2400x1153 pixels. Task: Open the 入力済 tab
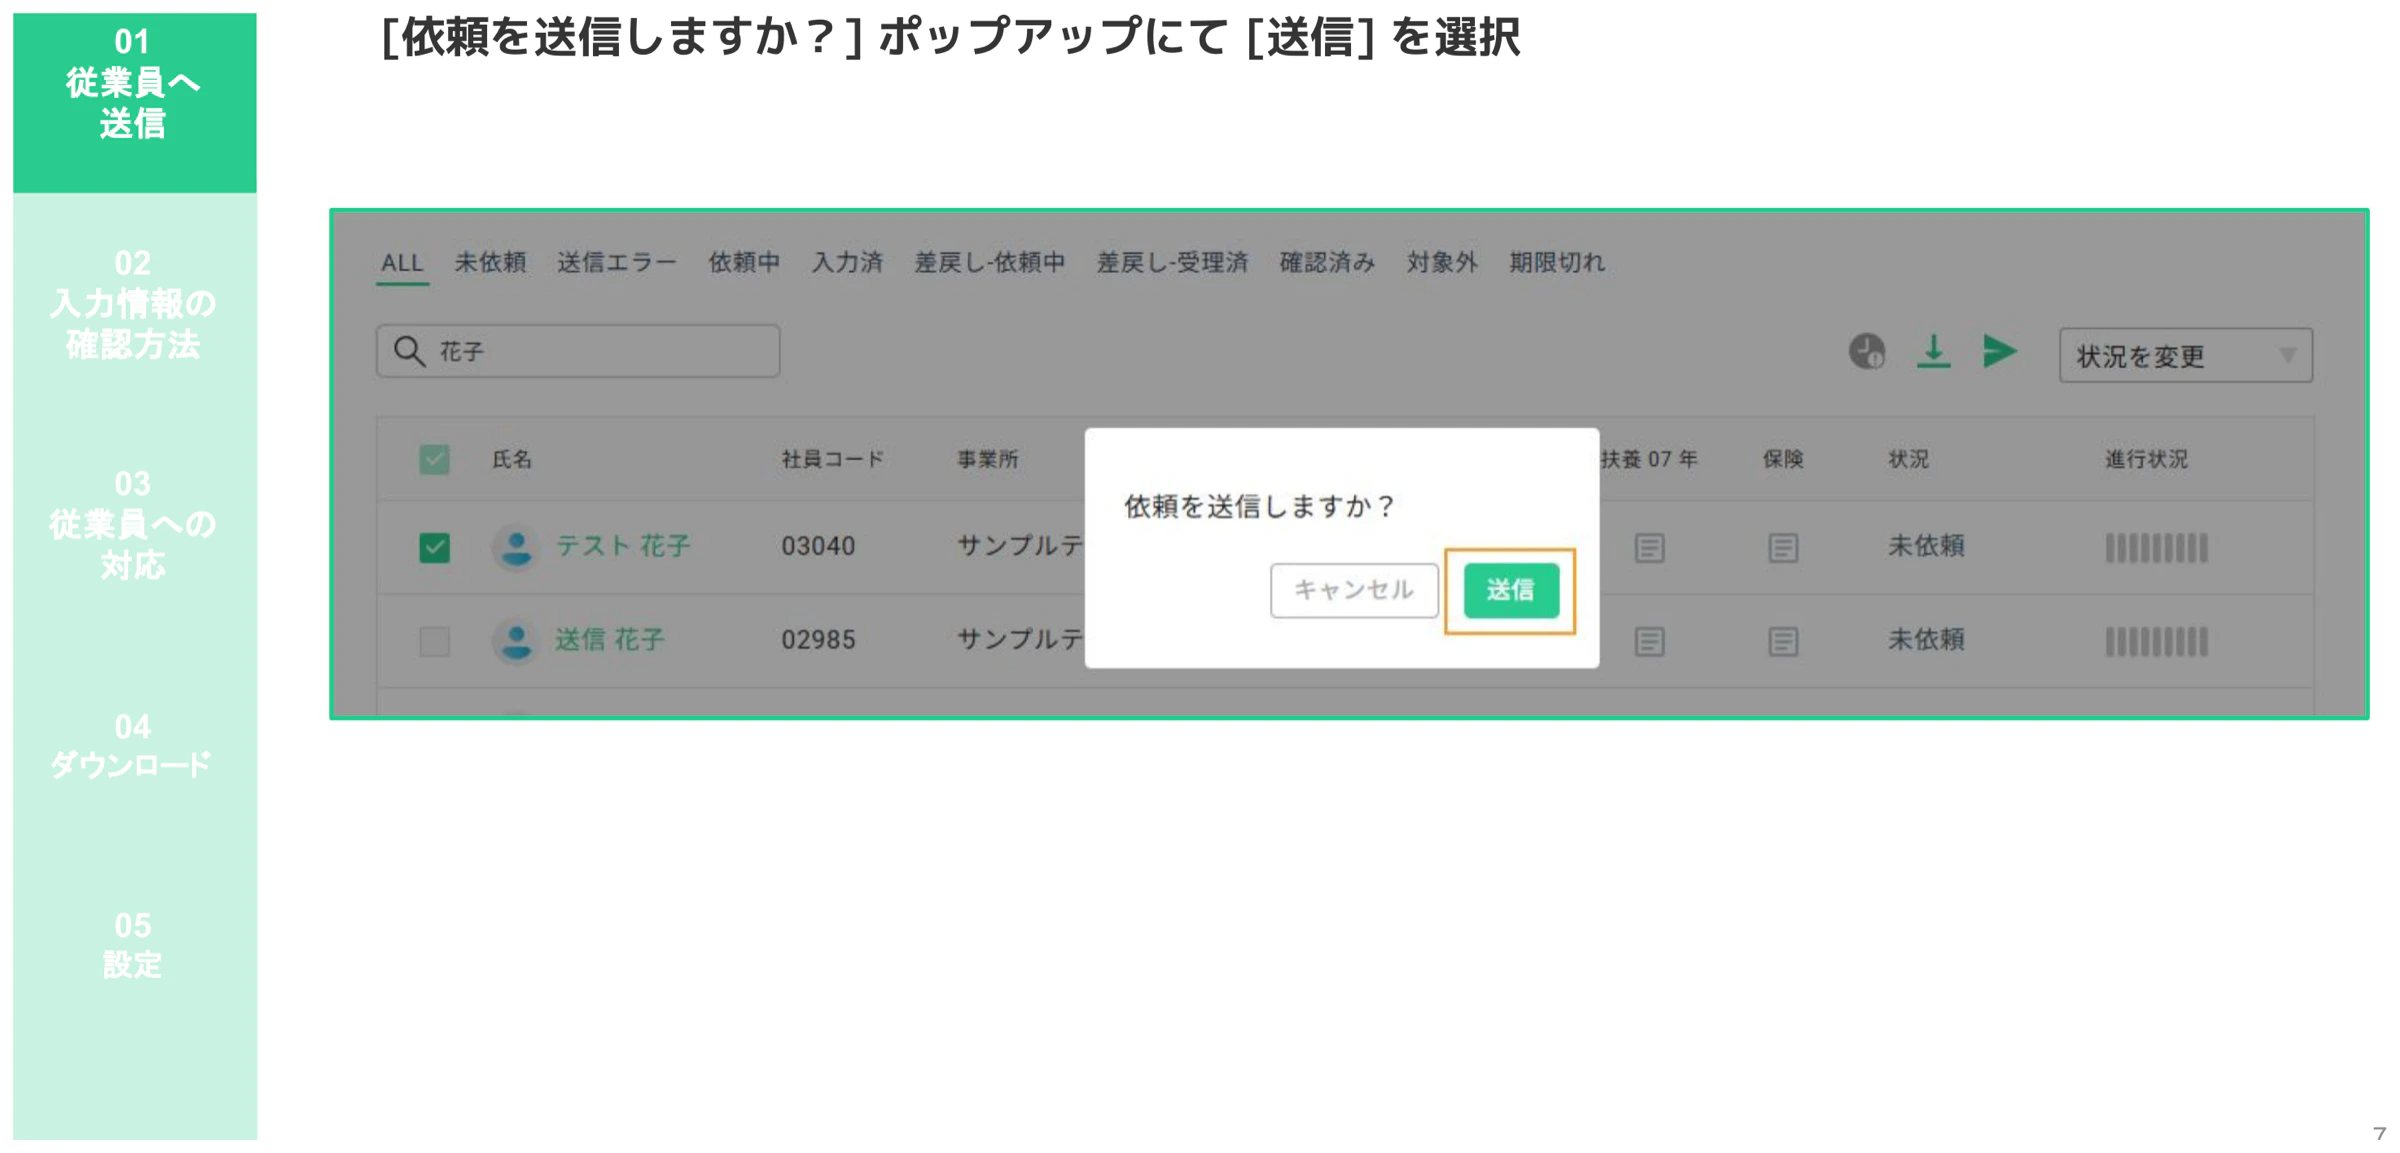click(x=847, y=263)
